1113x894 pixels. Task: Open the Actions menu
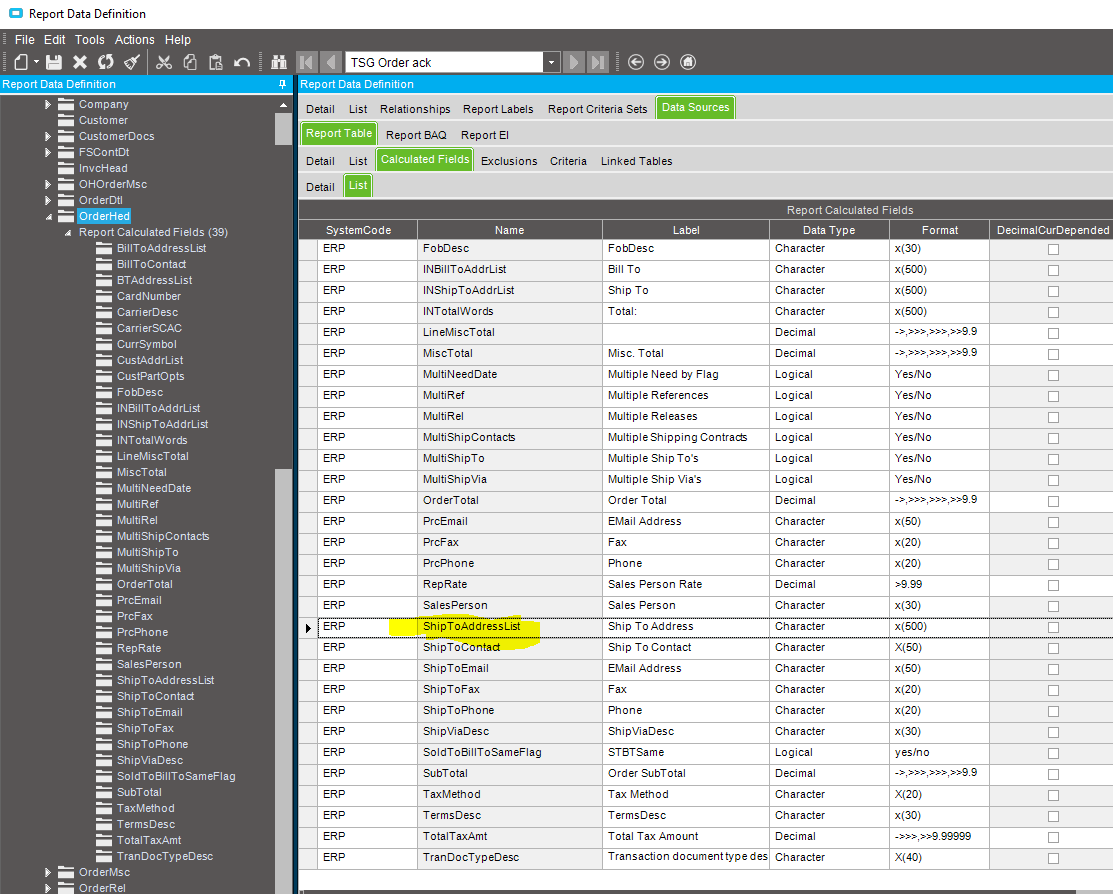click(x=134, y=40)
